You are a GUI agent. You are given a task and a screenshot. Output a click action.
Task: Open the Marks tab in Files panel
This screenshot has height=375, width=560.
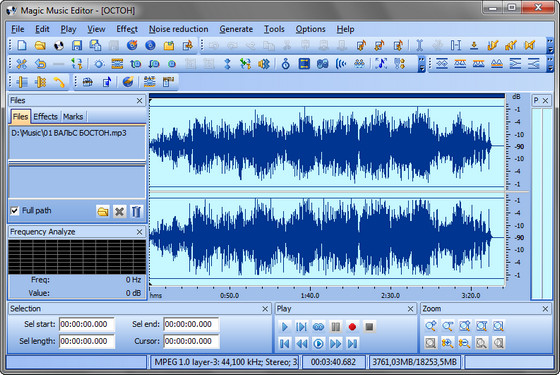[x=73, y=116]
